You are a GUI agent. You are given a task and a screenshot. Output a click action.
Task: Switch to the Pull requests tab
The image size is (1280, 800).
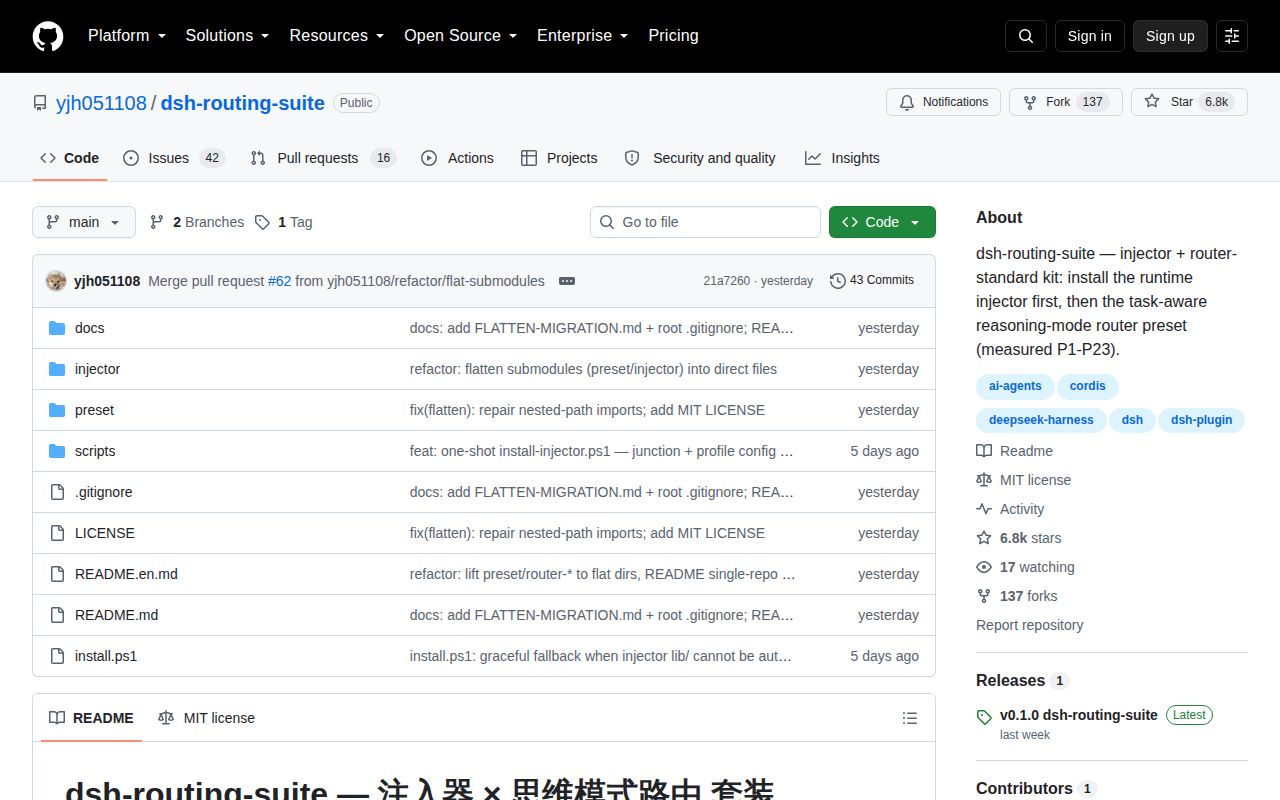[323, 158]
